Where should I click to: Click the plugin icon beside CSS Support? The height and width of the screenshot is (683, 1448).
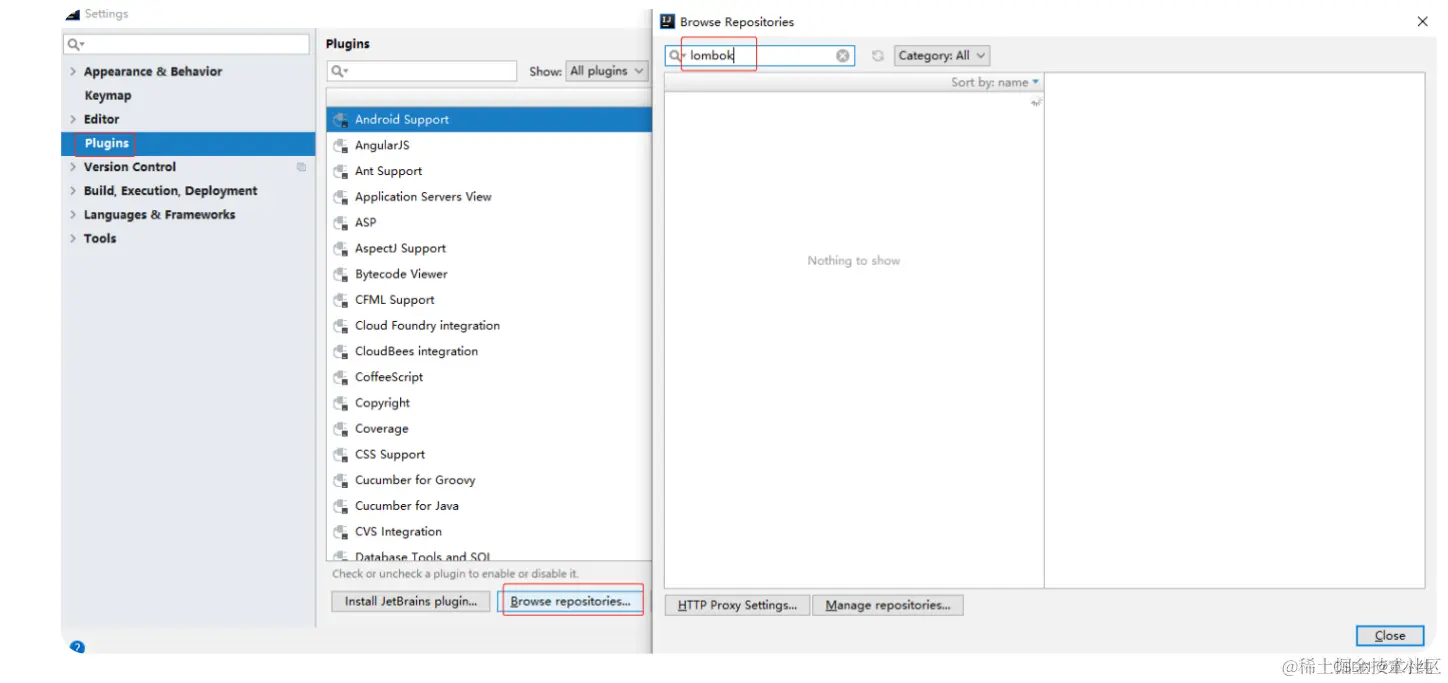(341, 455)
